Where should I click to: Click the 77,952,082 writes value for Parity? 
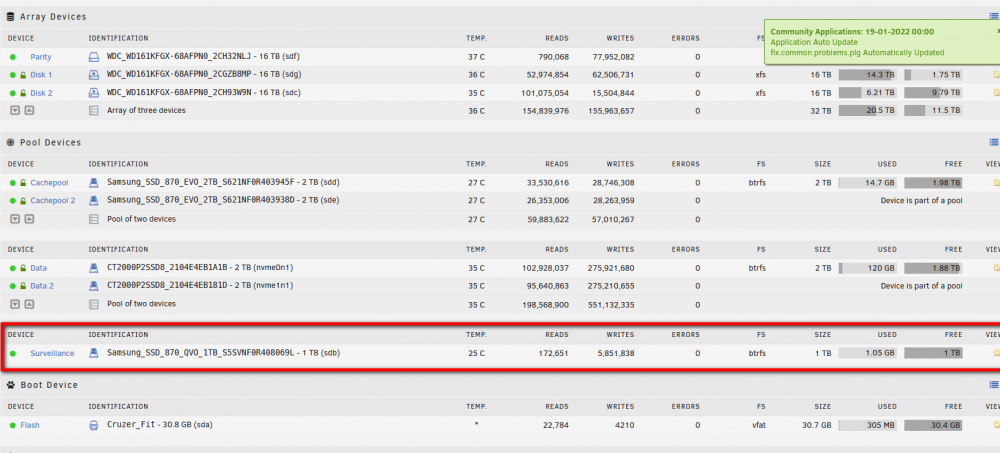(611, 57)
